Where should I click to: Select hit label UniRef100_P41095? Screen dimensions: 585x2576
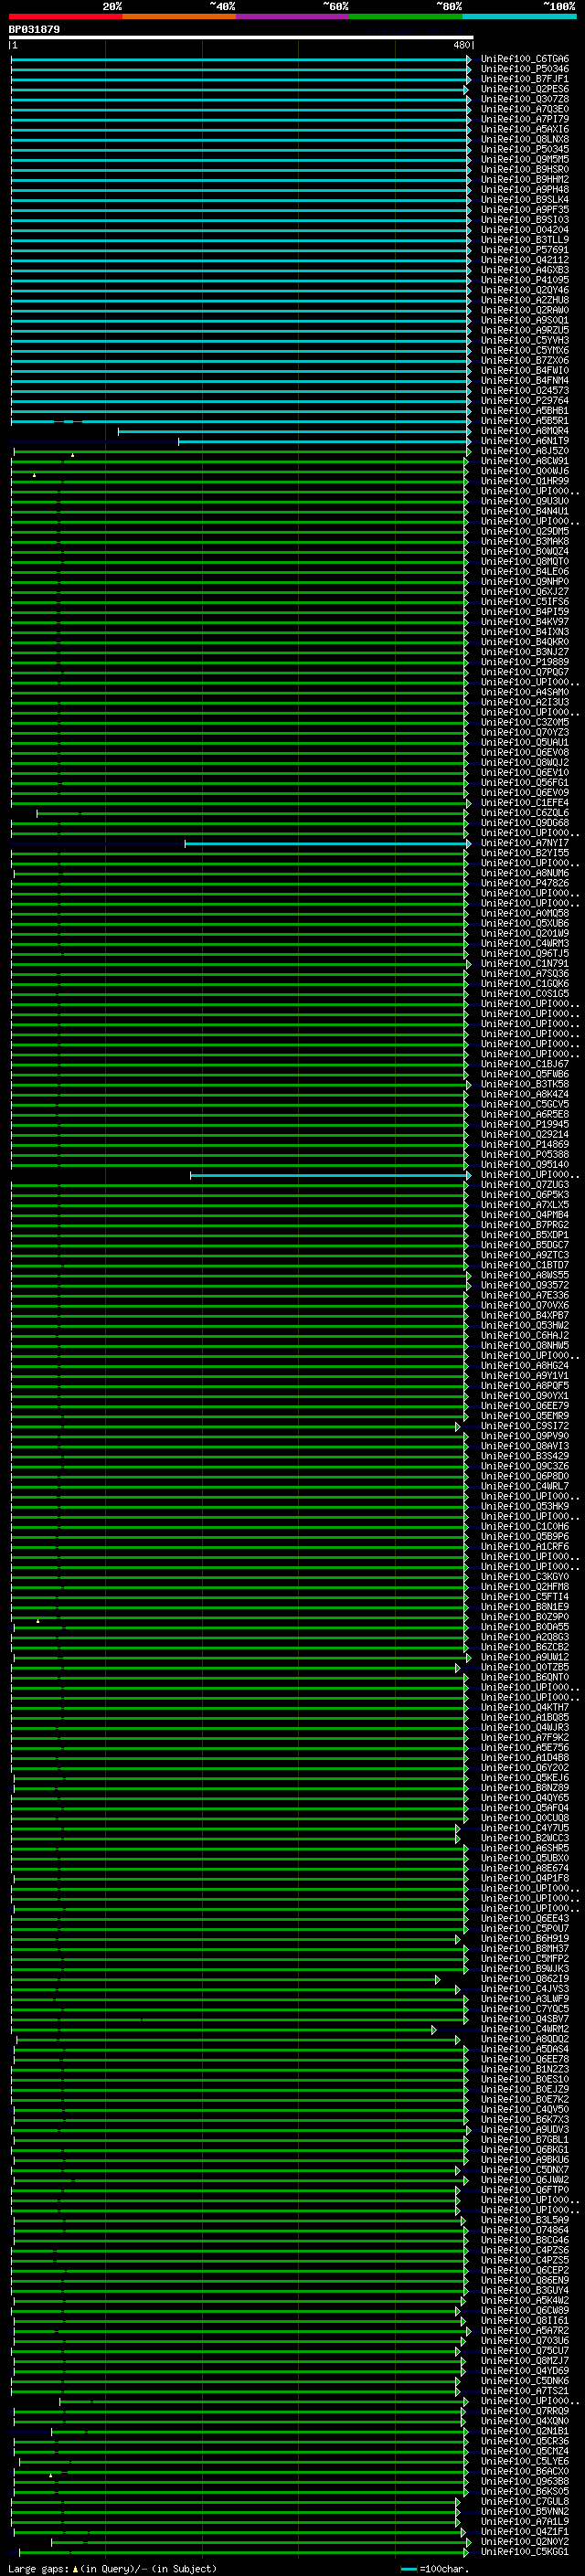525,281
